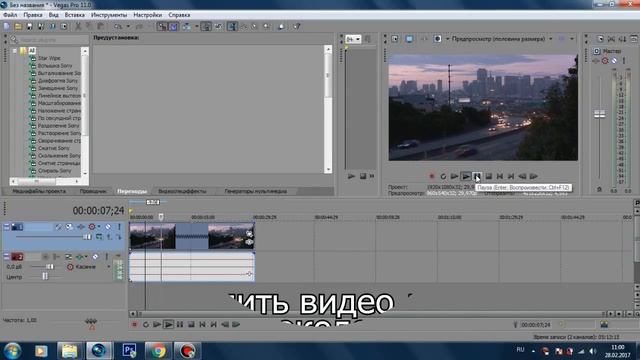
Task: Open the preview quality dropdown Предпросмотр (половина размера)
Action: (x=502, y=39)
